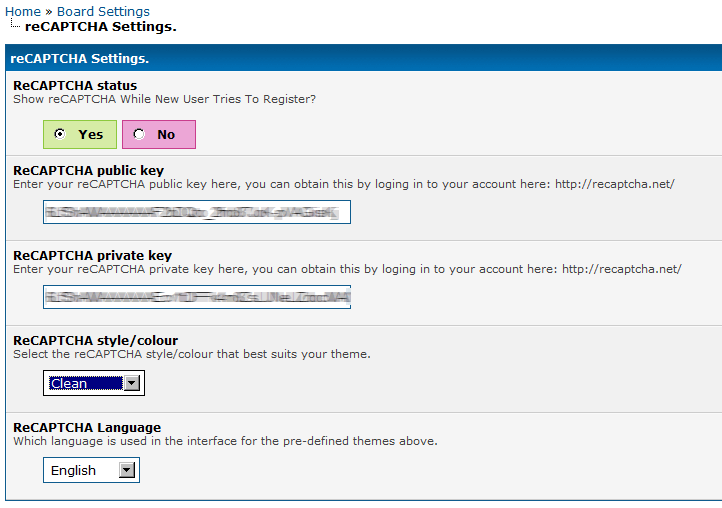This screenshot has height=508, width=722.
Task: Click the Home breadcrumb link
Action: click(23, 12)
